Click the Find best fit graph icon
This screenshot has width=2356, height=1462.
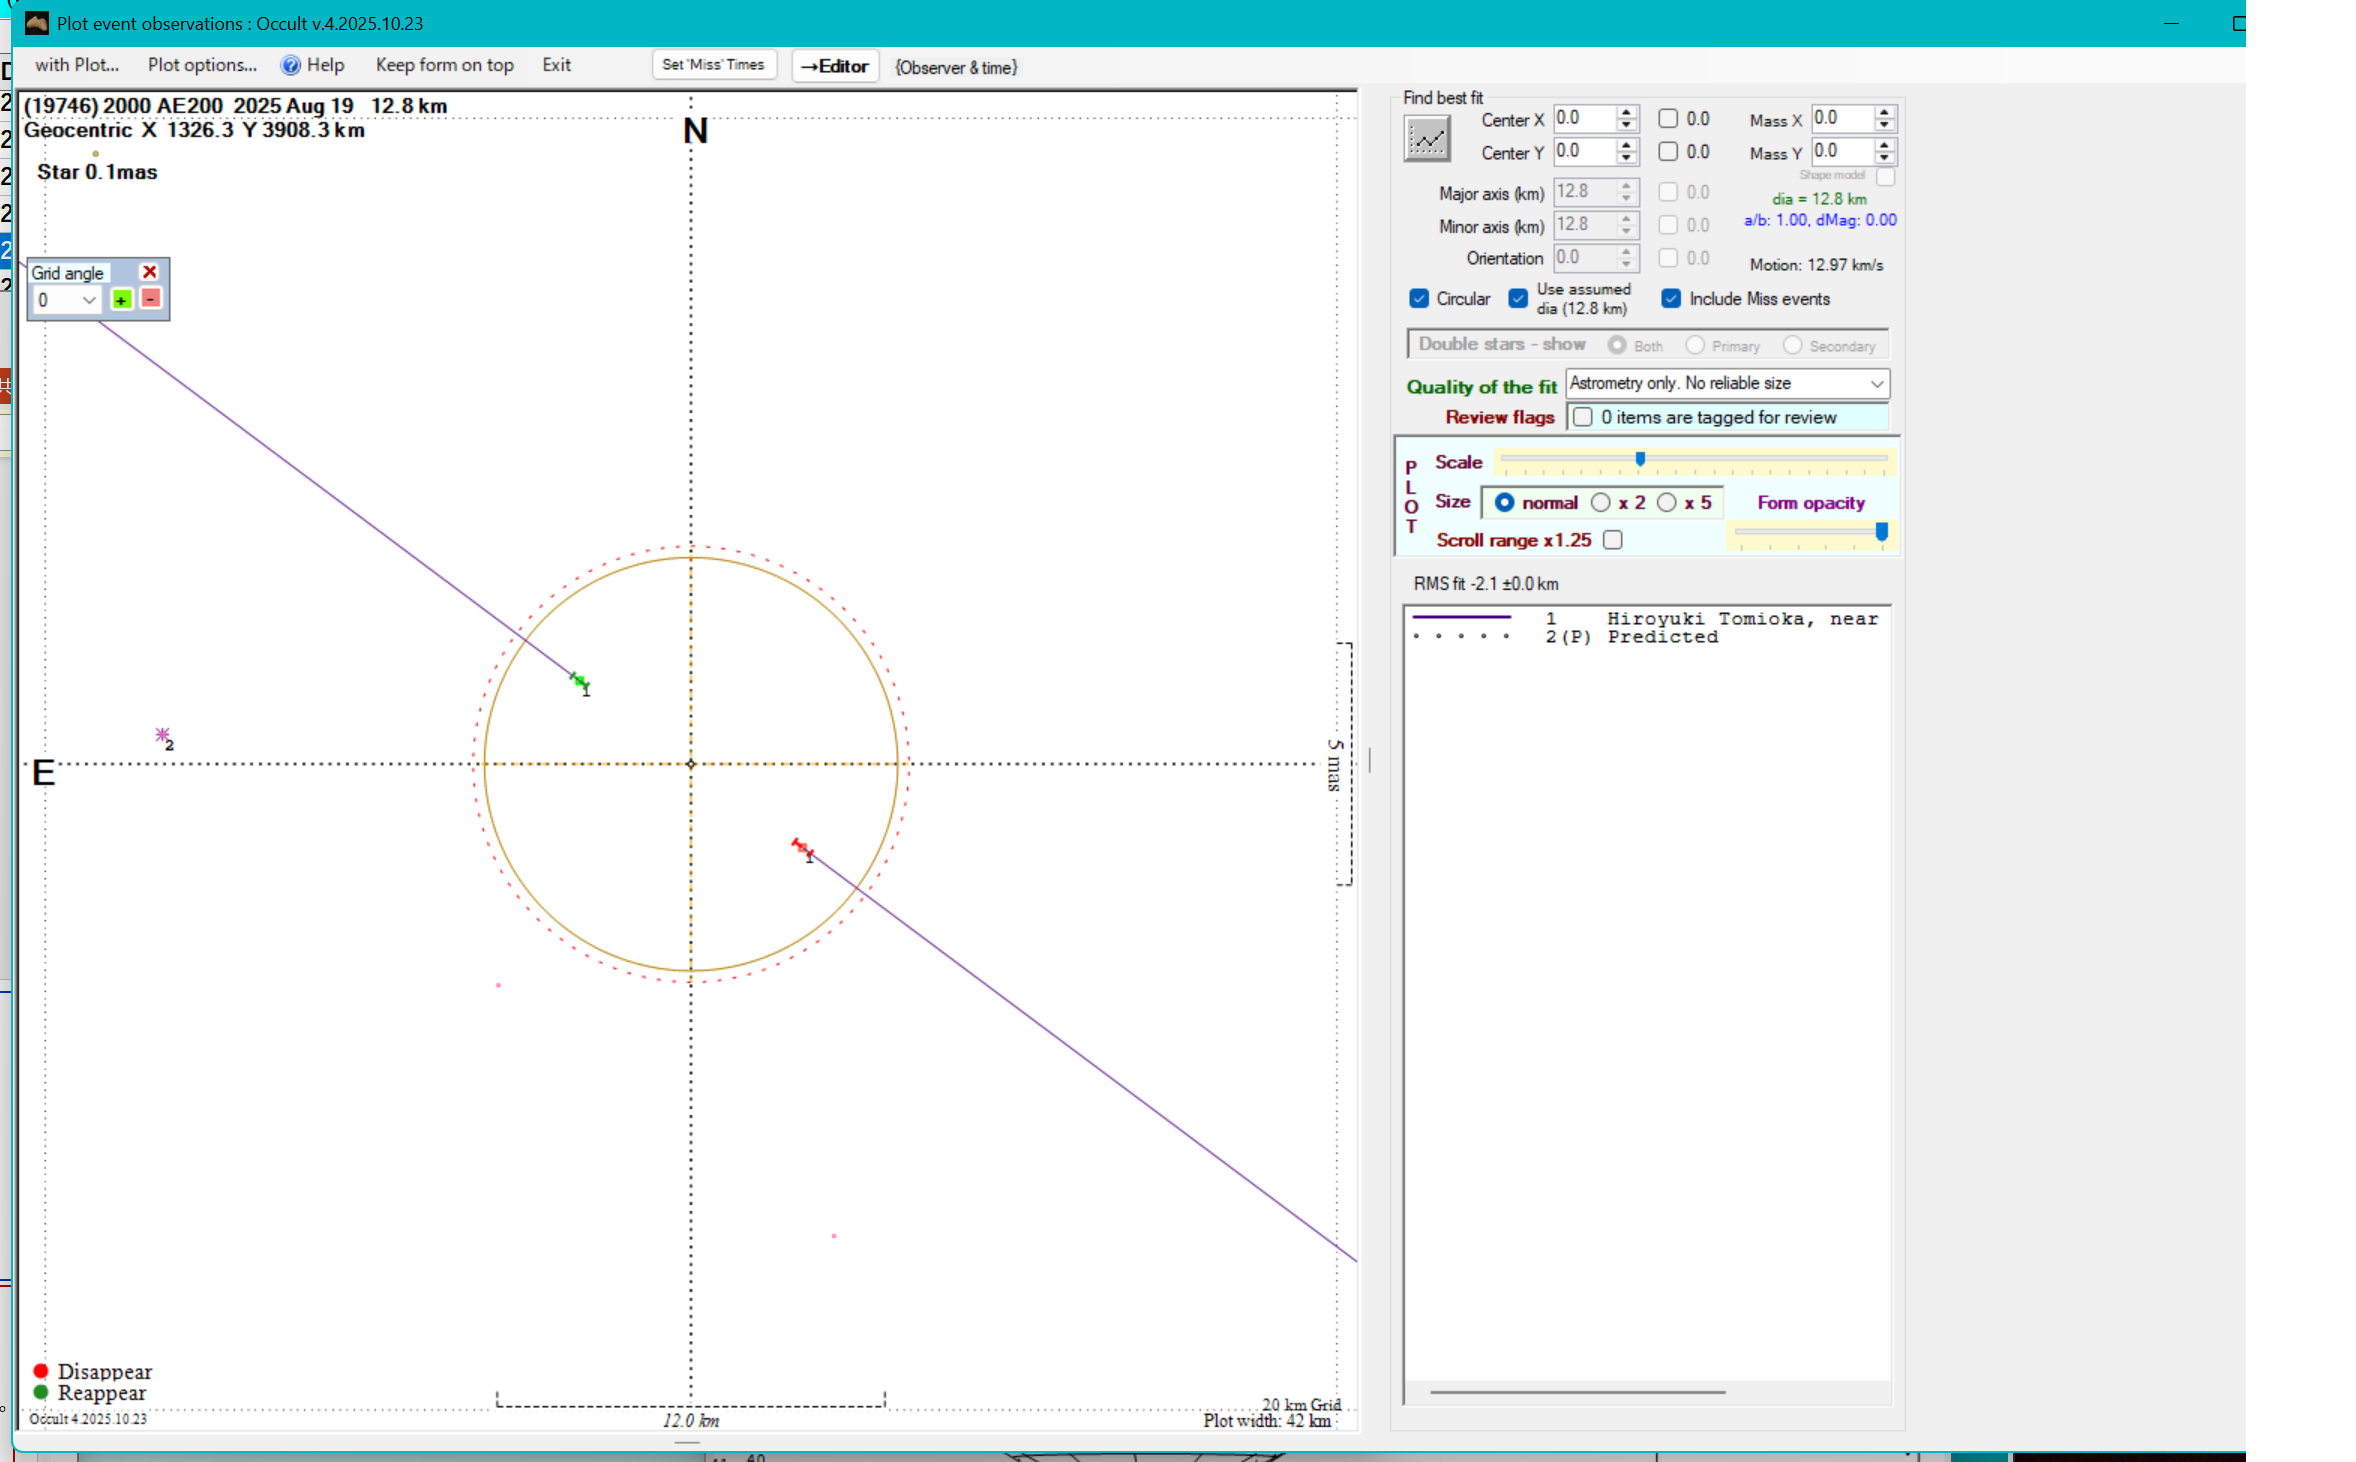[x=1427, y=138]
